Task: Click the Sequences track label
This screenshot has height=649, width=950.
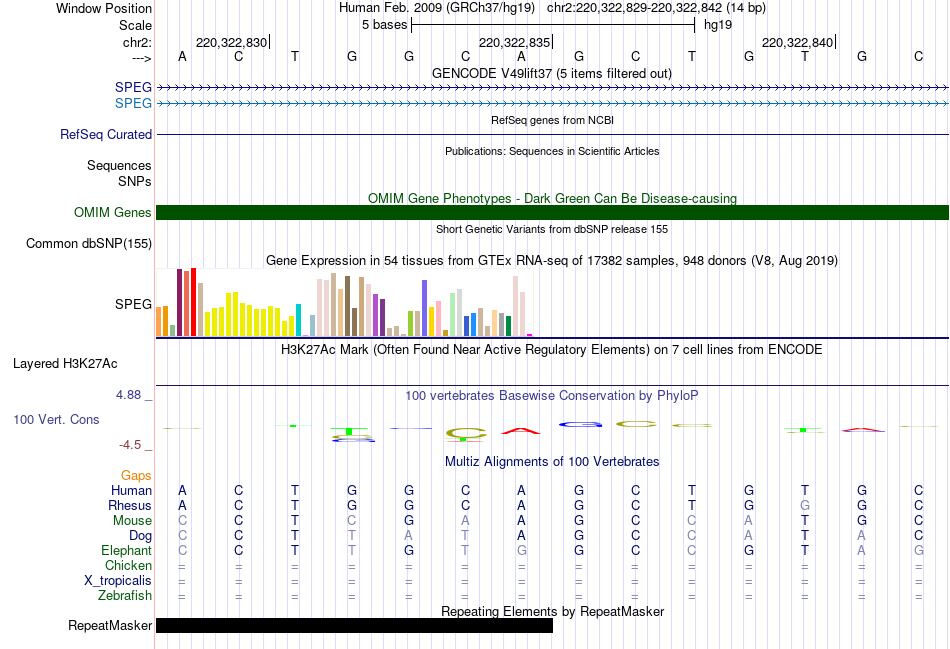Action: click(119, 165)
